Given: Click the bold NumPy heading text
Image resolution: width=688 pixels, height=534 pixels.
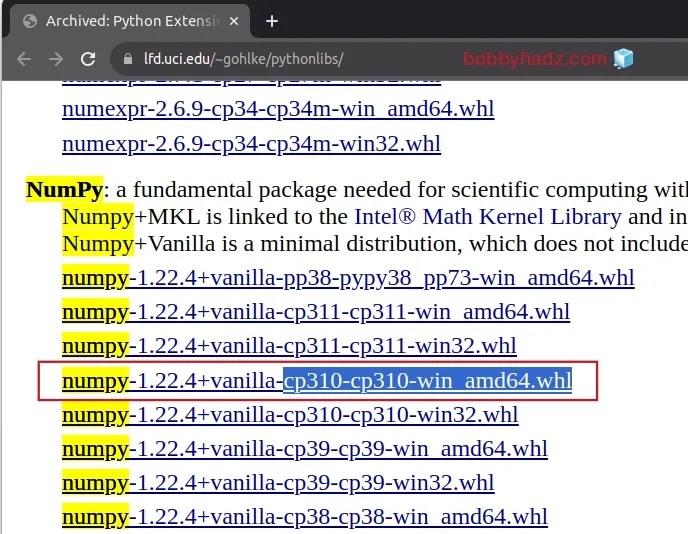Looking at the screenshot, I should click(x=64, y=190).
